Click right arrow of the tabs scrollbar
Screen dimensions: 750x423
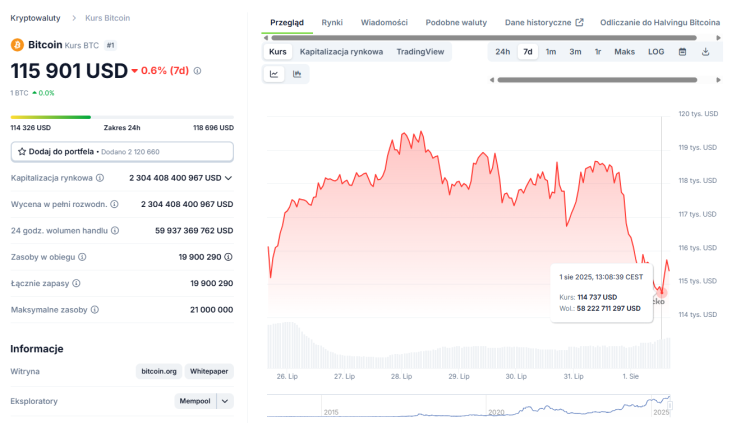pos(718,38)
